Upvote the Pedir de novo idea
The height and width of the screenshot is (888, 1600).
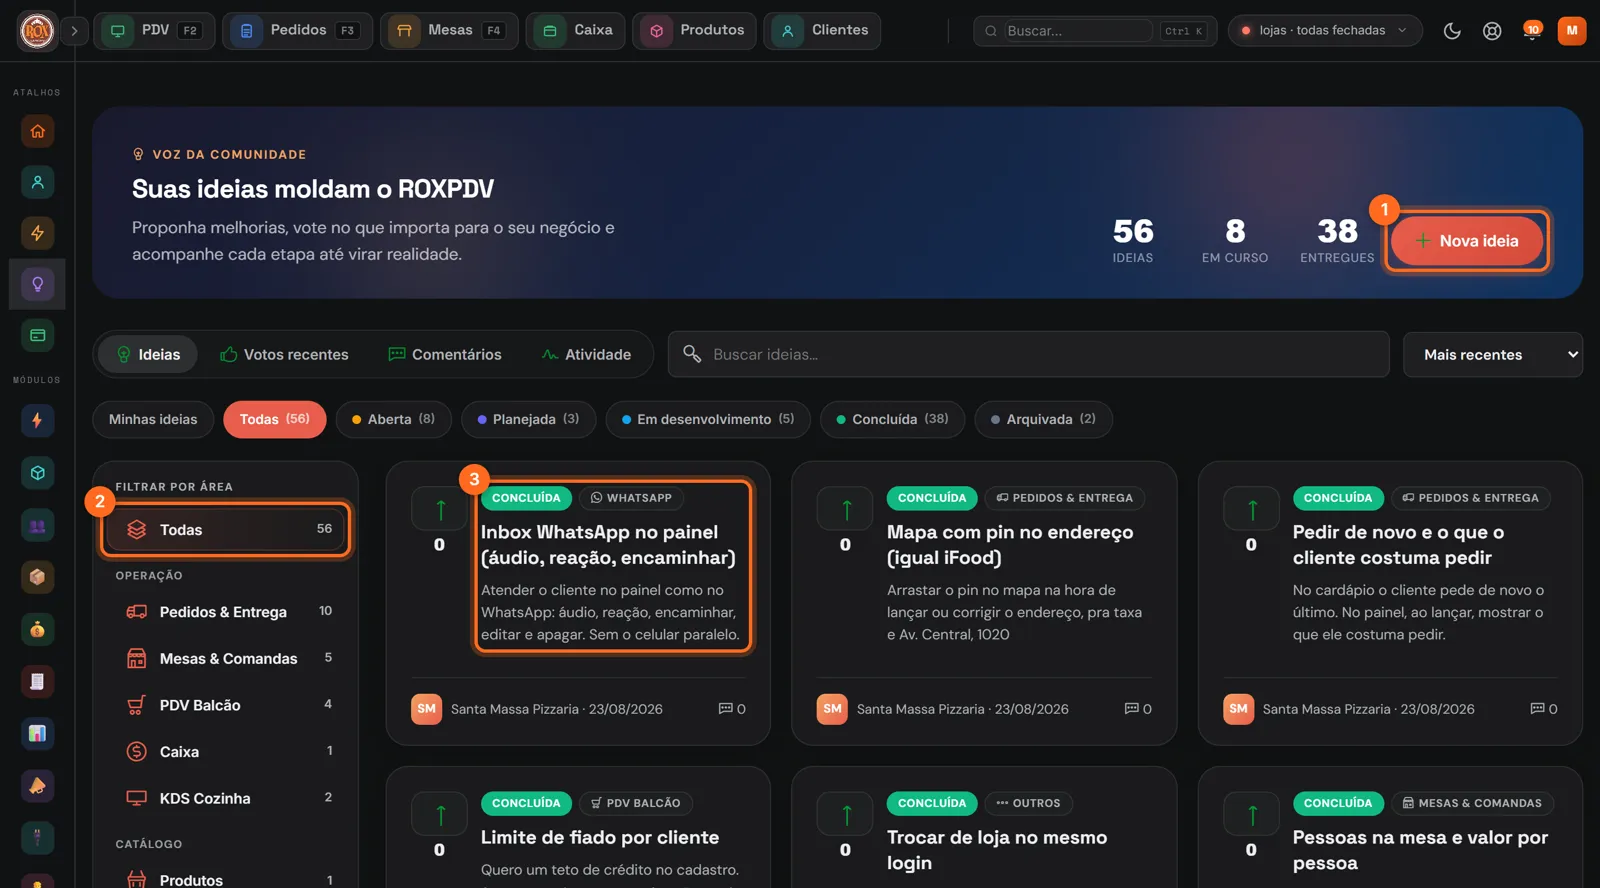pos(1252,510)
